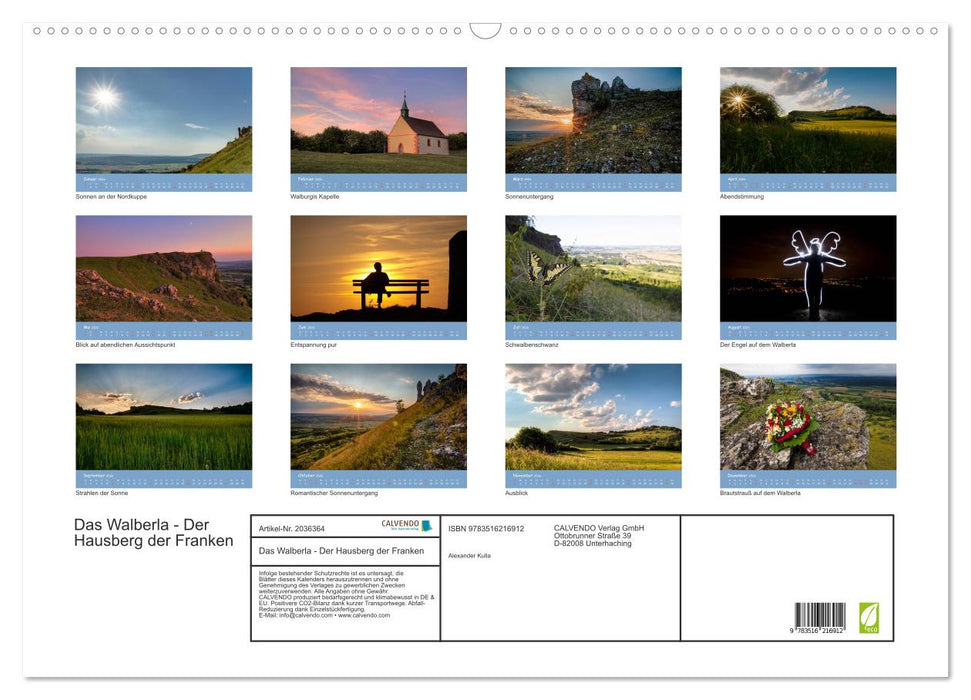Expand the January calendar grid strip
The height and width of the screenshot is (700, 971).
pyautogui.click(x=163, y=182)
